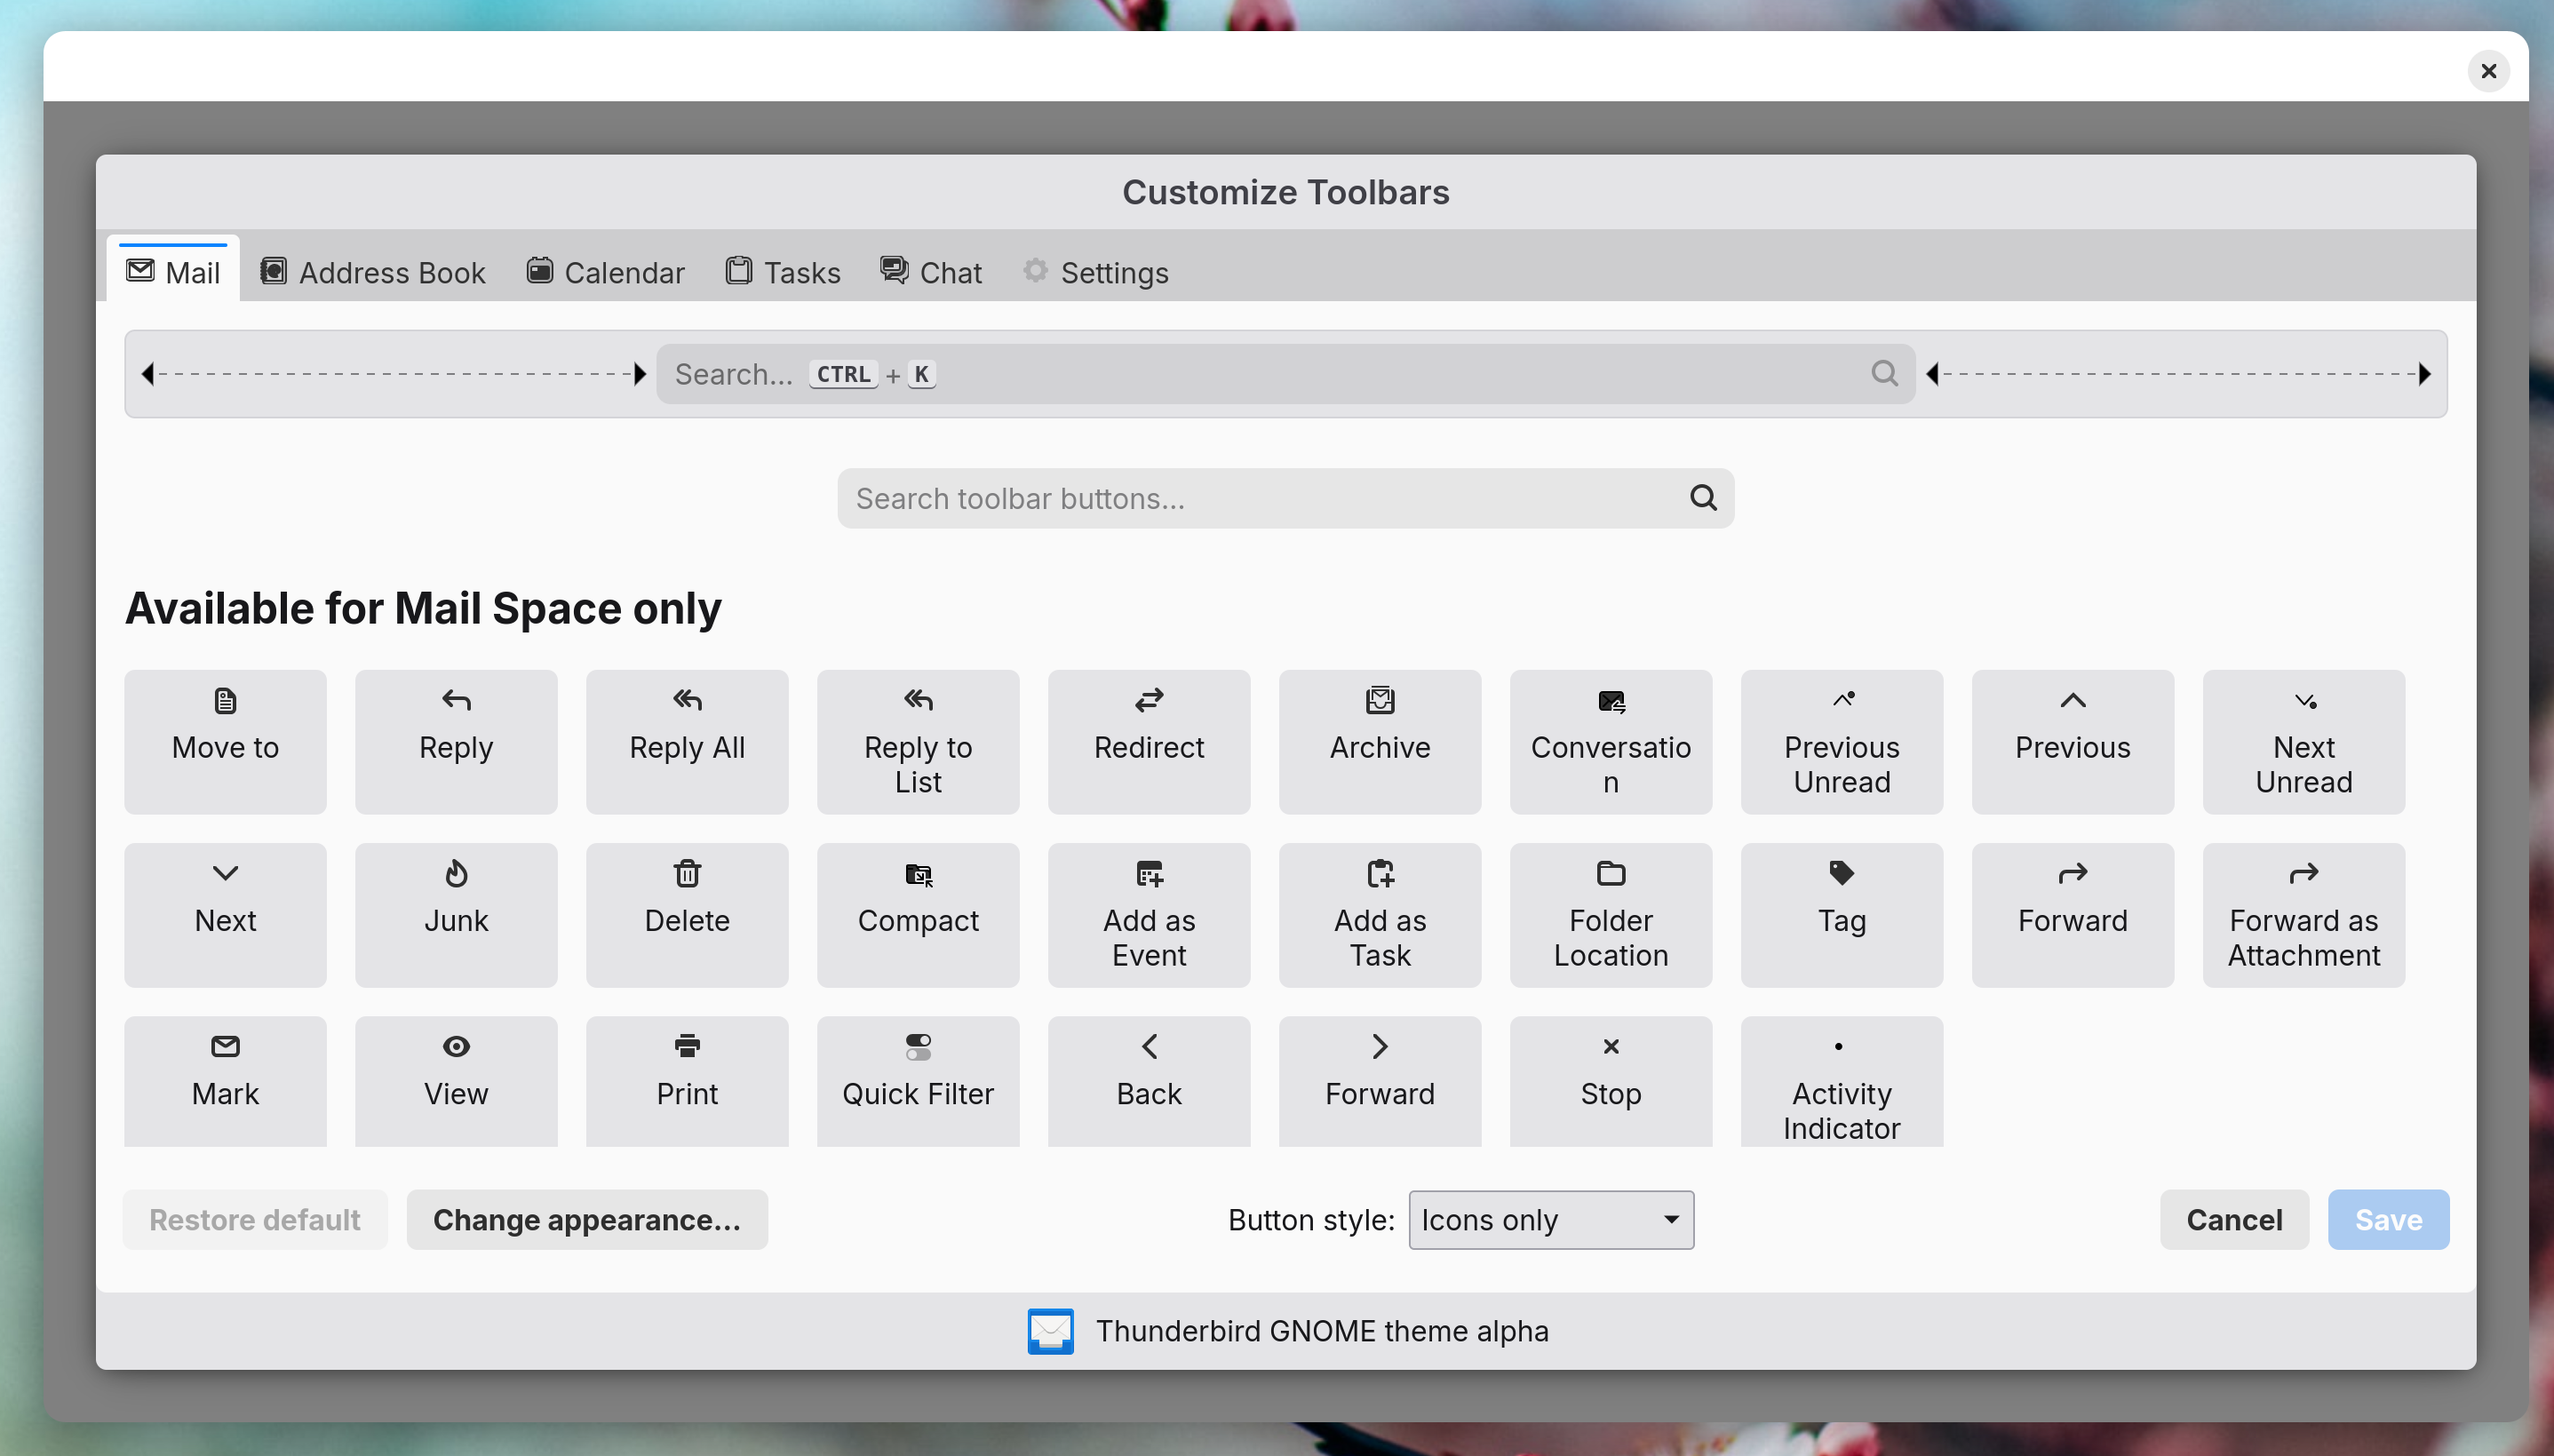Choose the View eye tile
The image size is (2554, 1456).
(x=456, y=1081)
